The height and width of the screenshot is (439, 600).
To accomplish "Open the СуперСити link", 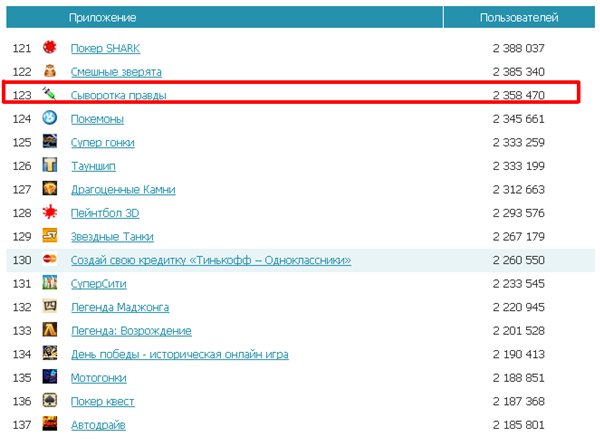I will tap(99, 284).
